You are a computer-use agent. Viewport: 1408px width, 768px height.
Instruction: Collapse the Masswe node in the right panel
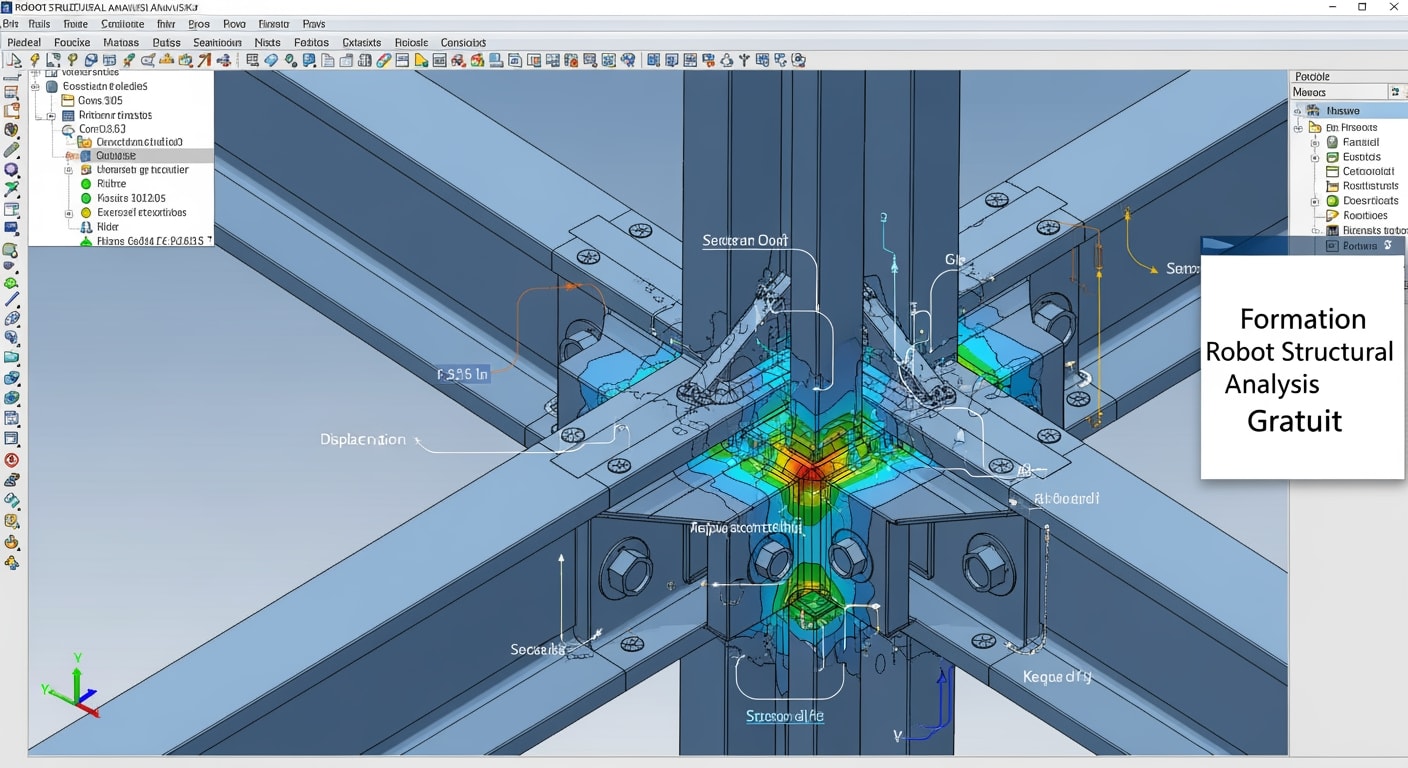pyautogui.click(x=1297, y=111)
